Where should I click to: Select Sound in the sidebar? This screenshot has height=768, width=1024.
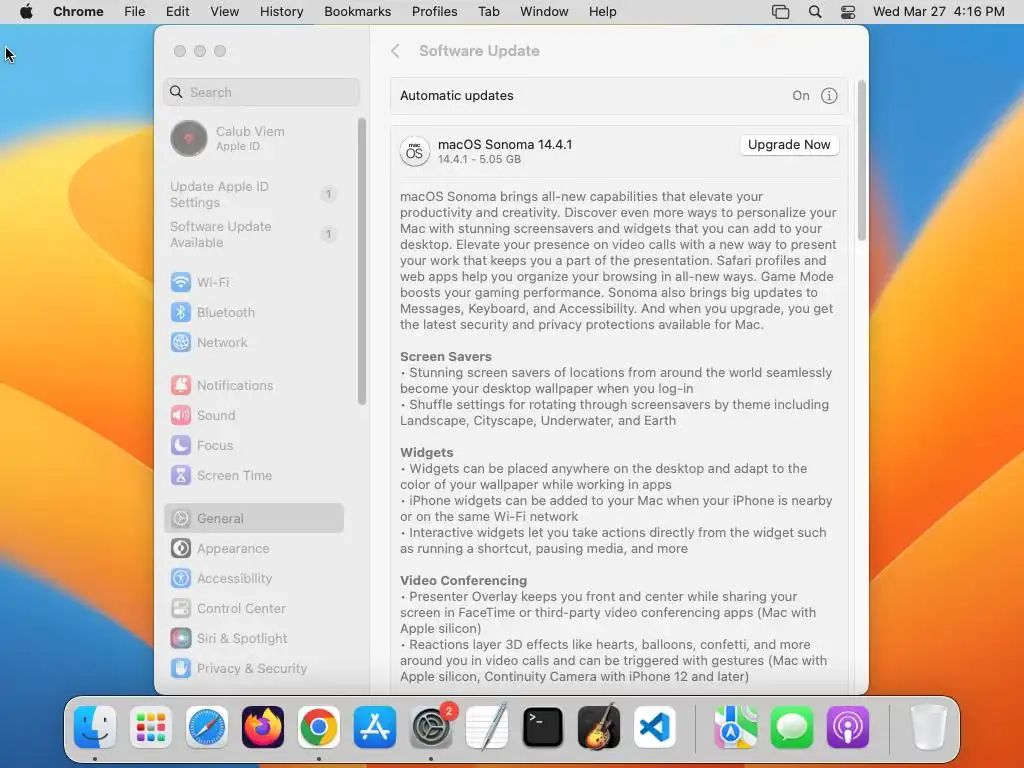[253, 415]
